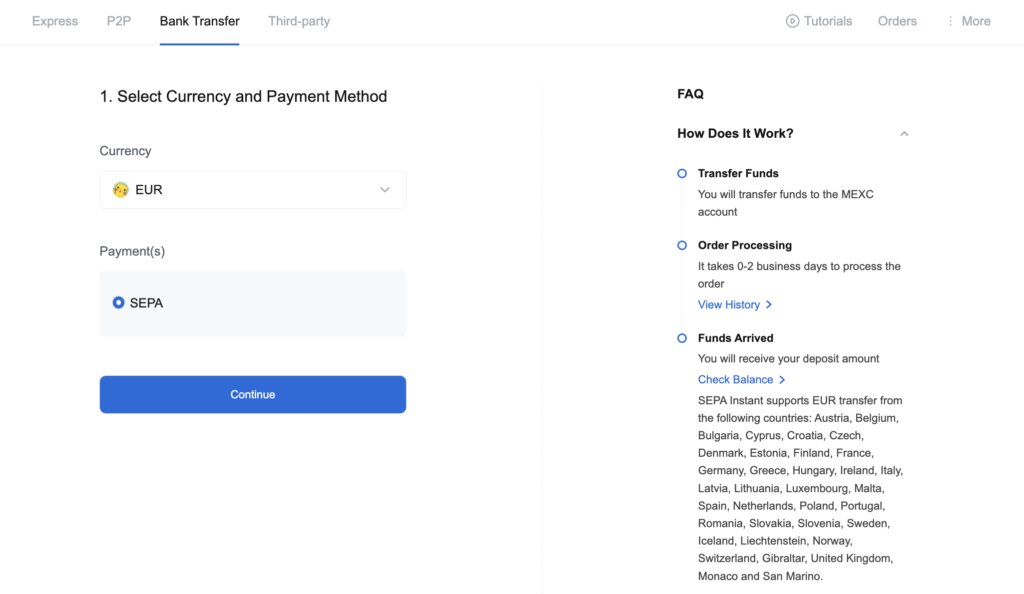Screen dimensions: 1024x594
Task: Click the Funds Arrived step circle
Action: point(682,338)
